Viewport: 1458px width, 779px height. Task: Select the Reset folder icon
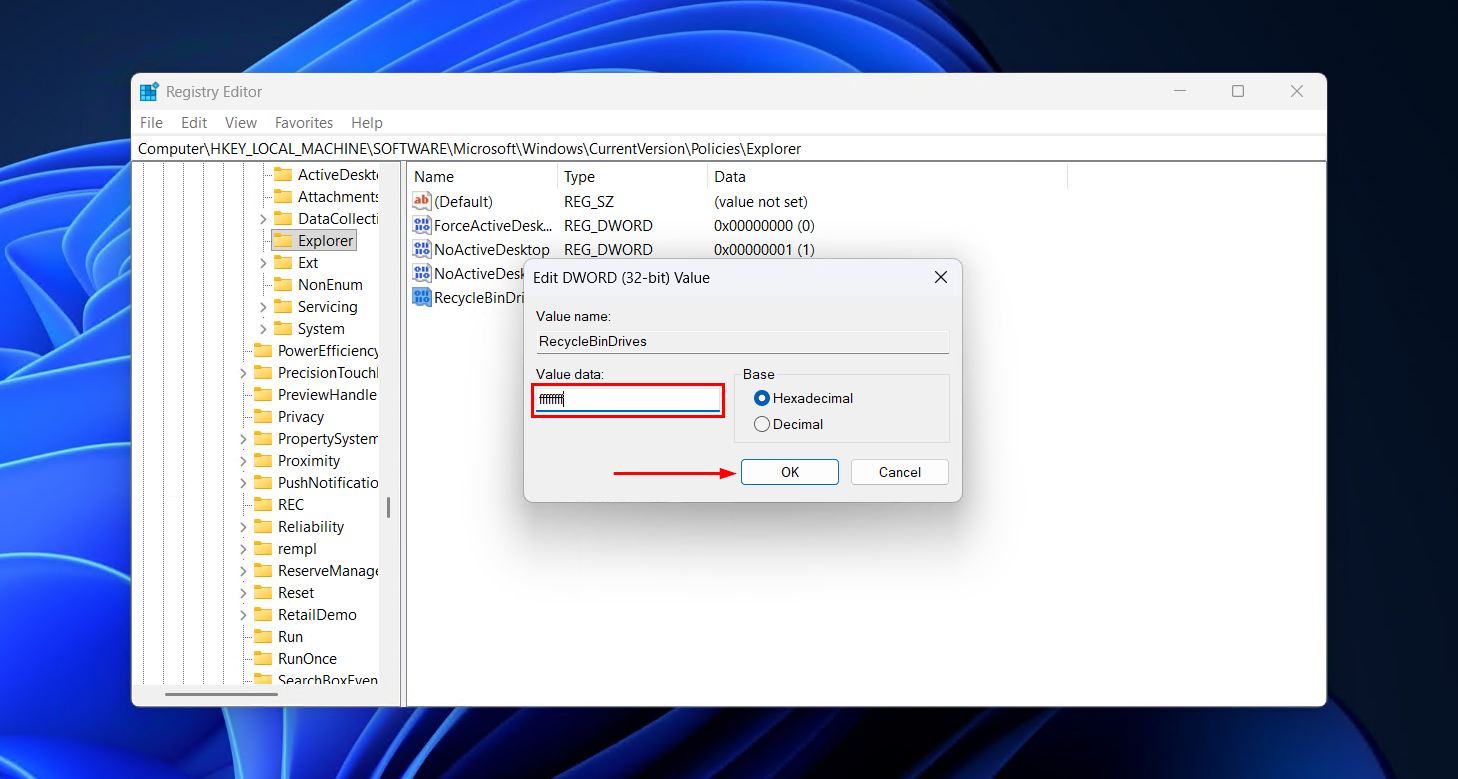(x=262, y=593)
